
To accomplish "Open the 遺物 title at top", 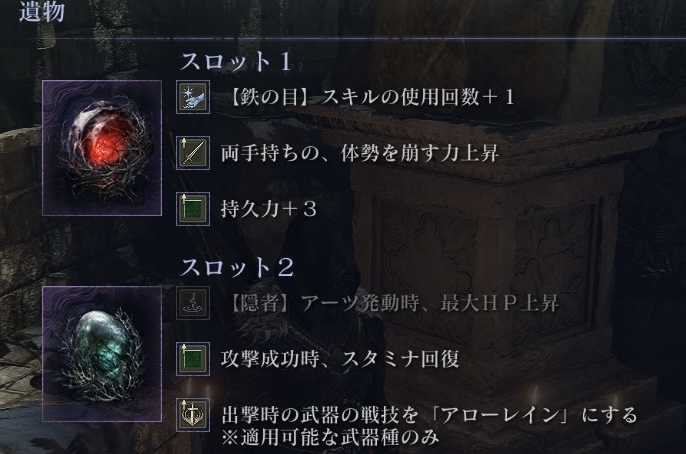I will point(42,11).
